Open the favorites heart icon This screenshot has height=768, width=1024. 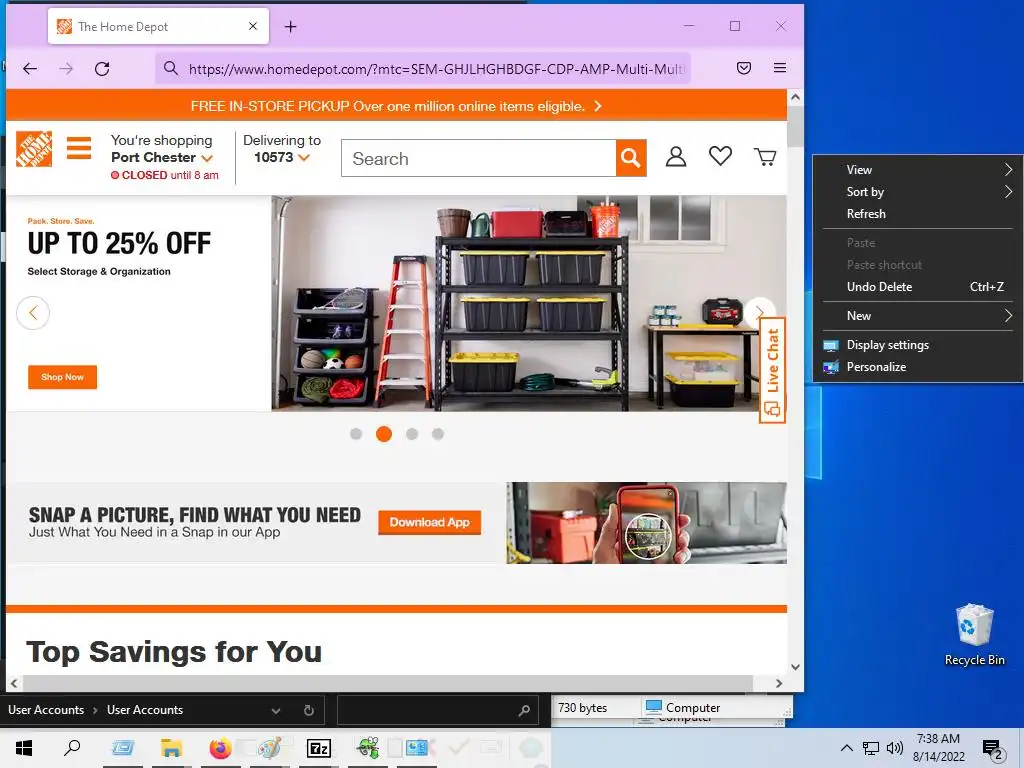pyautogui.click(x=720, y=156)
